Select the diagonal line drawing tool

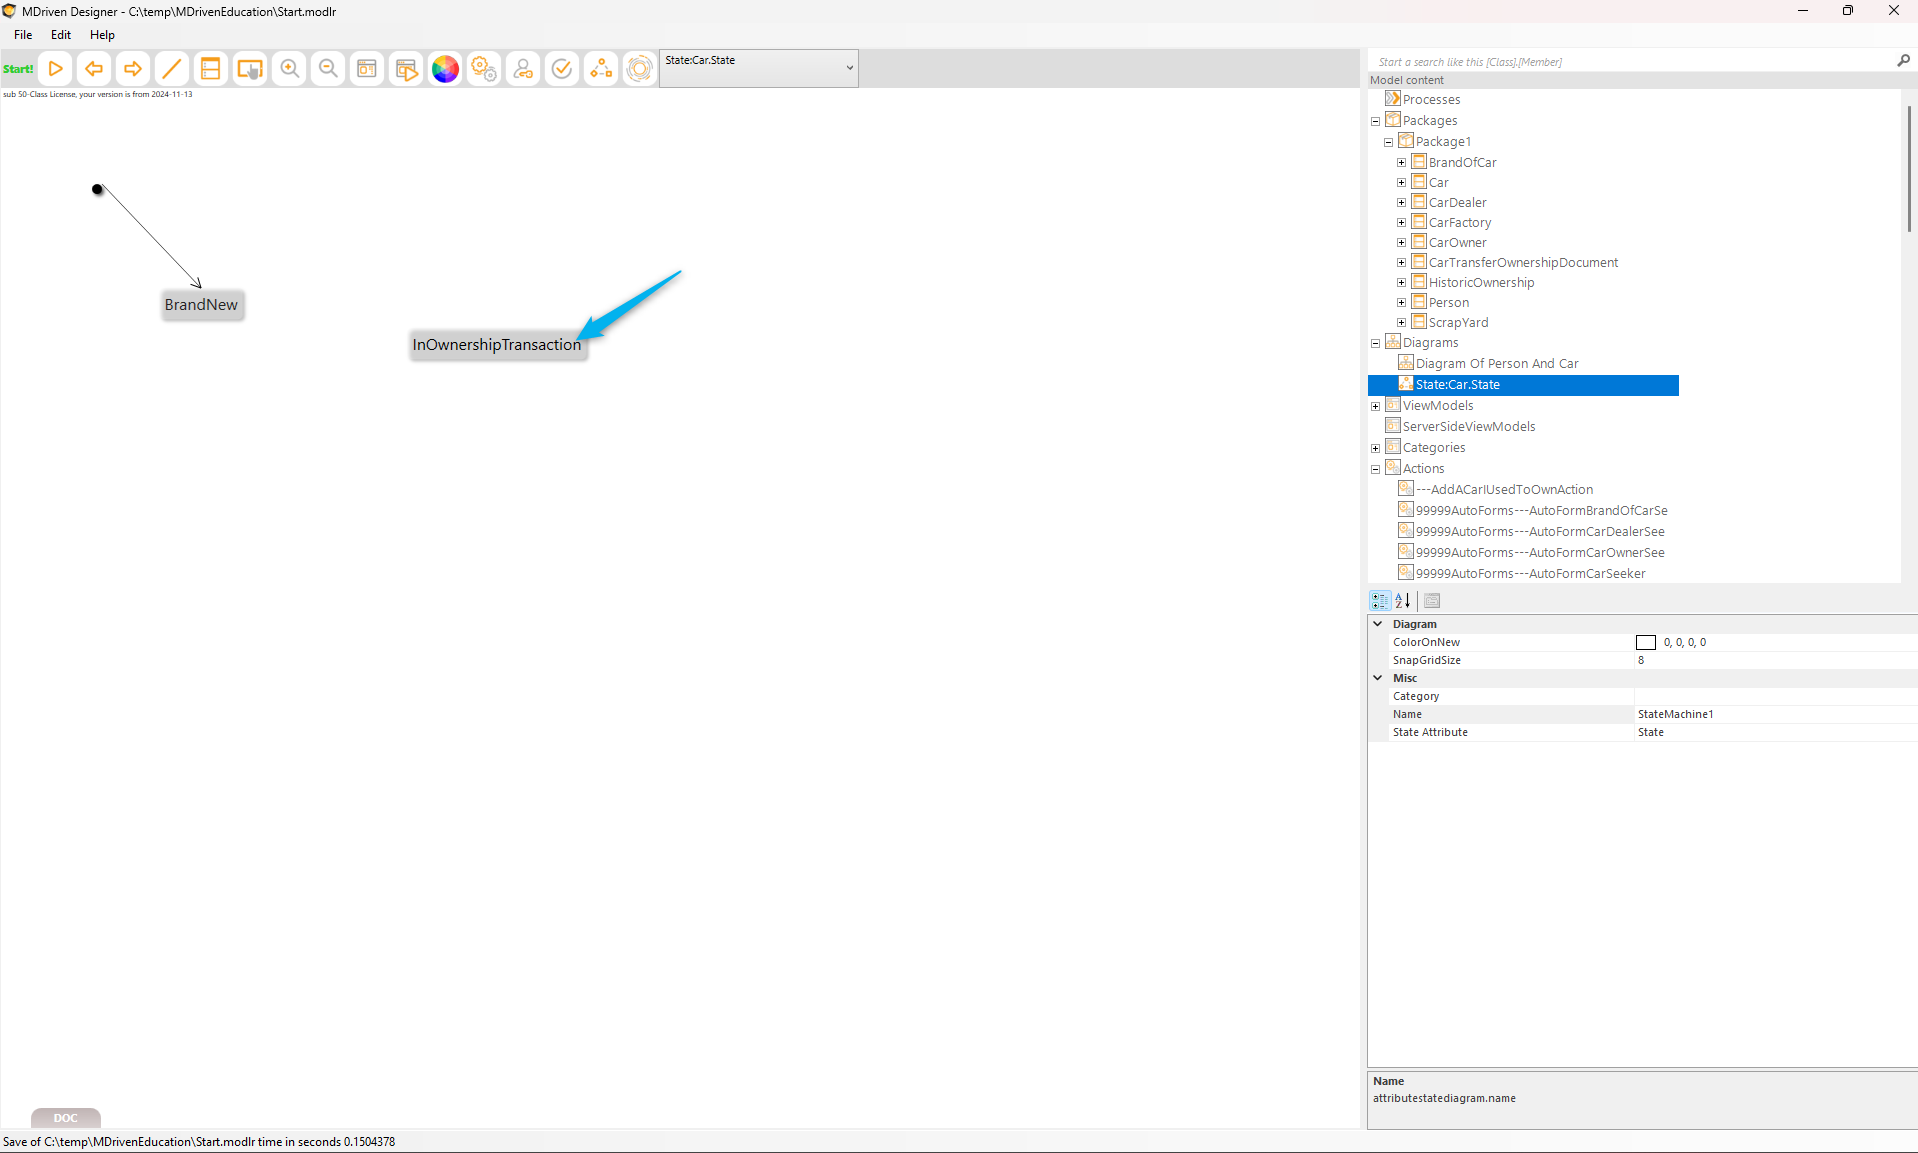172,69
